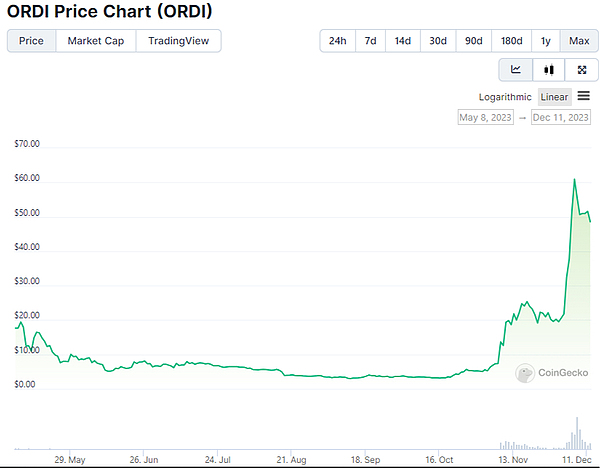Open the TradingView tab

[x=178, y=41]
